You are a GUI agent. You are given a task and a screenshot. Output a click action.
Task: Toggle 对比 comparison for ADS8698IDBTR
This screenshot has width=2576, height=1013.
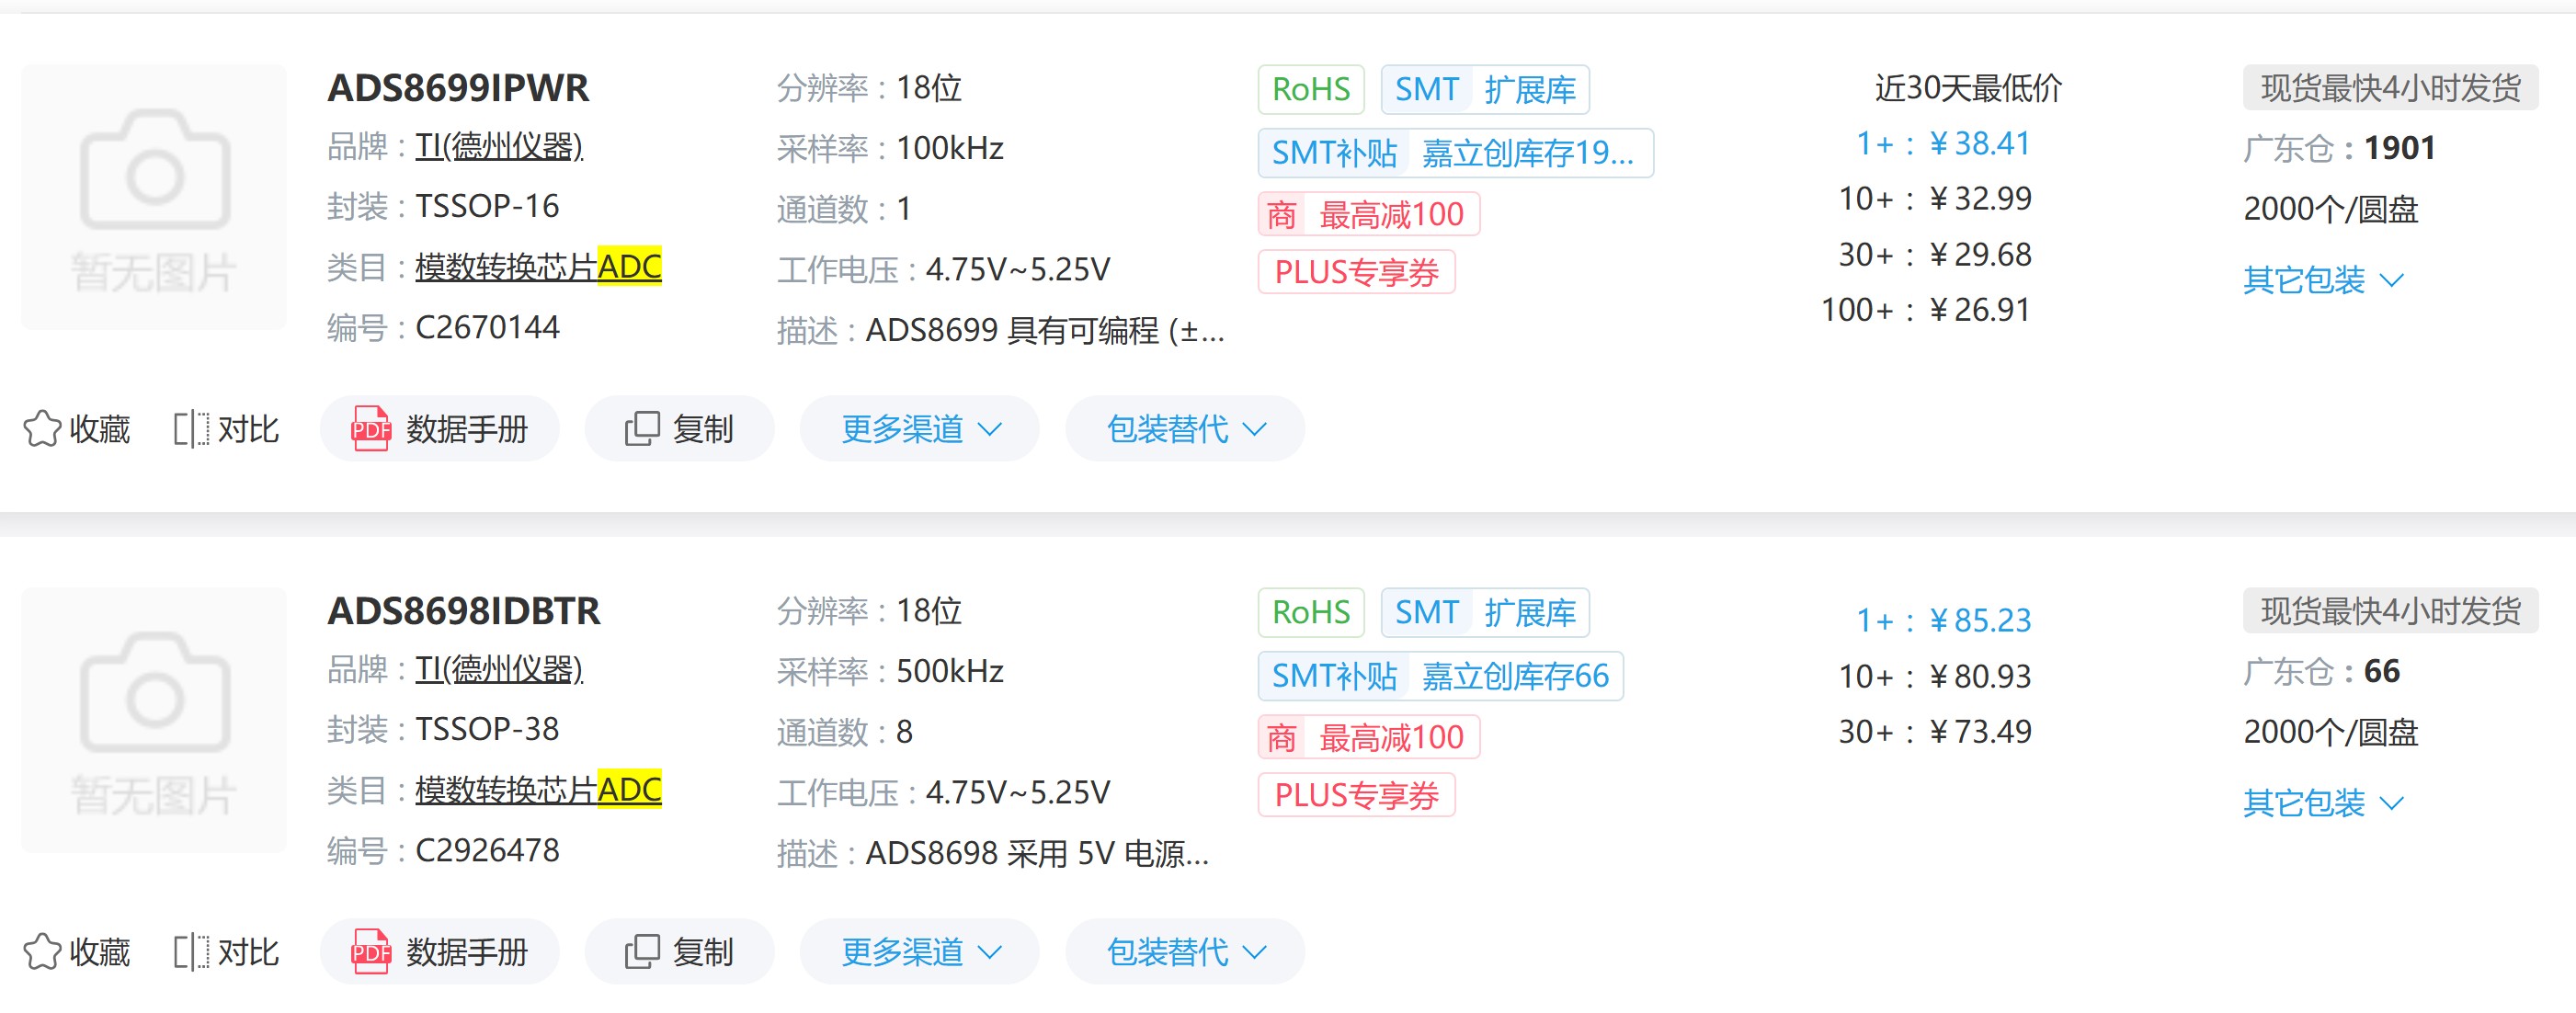[225, 951]
